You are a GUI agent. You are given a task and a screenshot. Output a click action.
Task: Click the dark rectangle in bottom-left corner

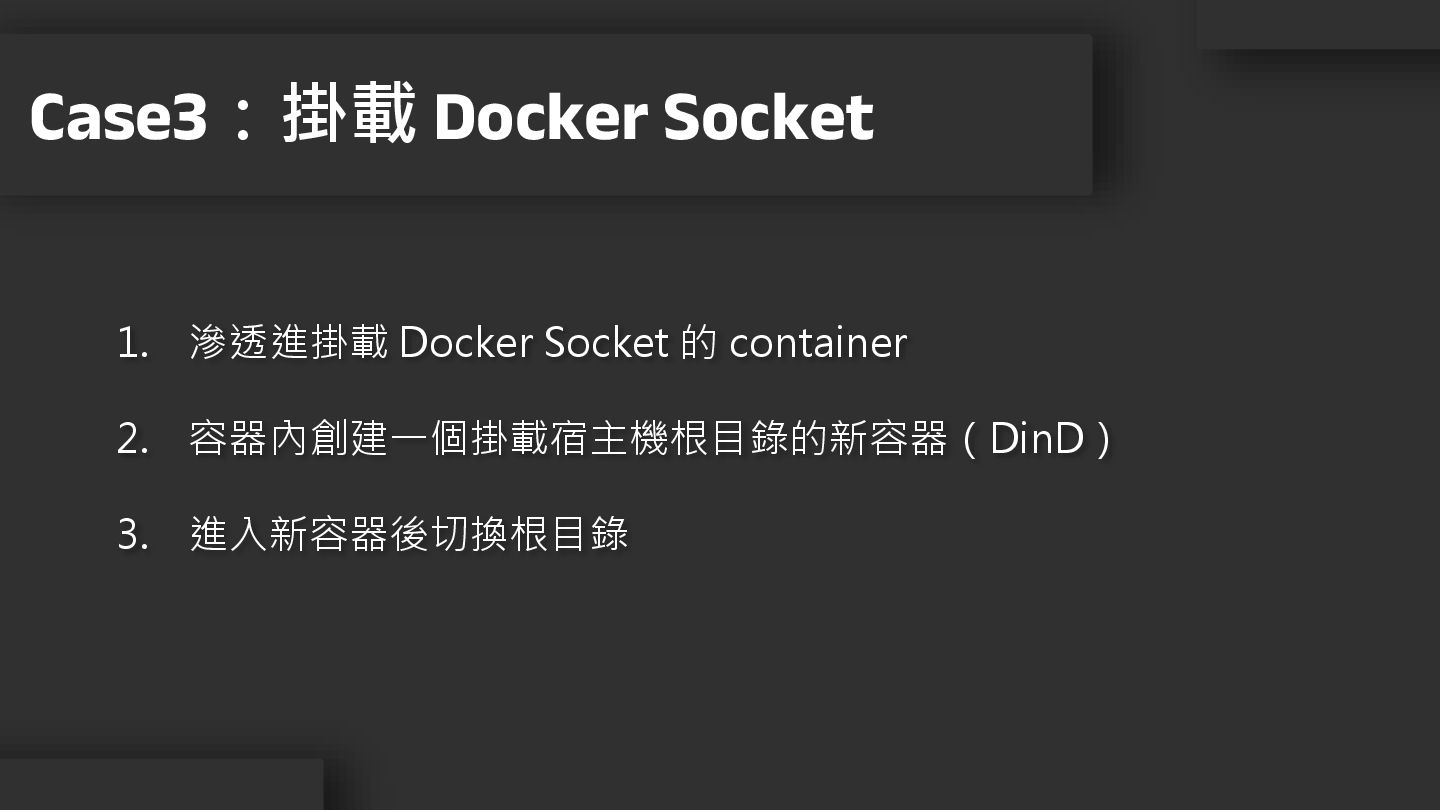(160, 785)
